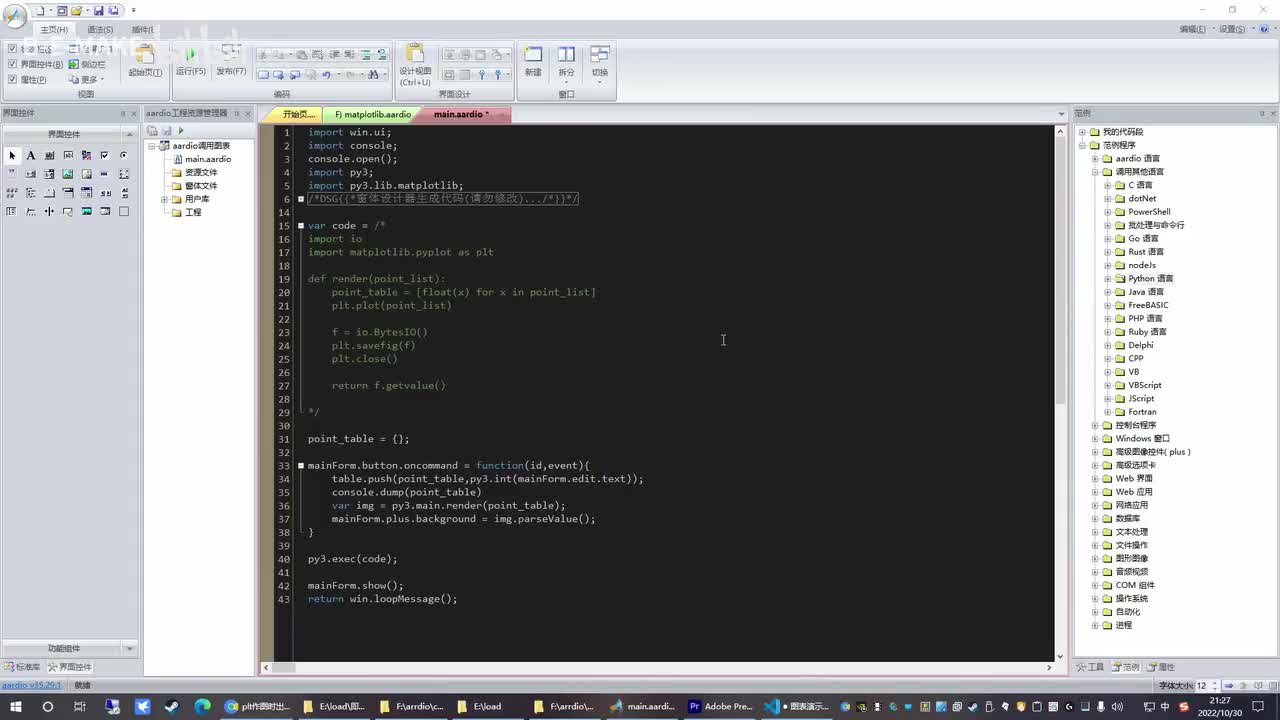Switch to the 开始页 editor tab
The height and width of the screenshot is (720, 1280).
(x=298, y=114)
